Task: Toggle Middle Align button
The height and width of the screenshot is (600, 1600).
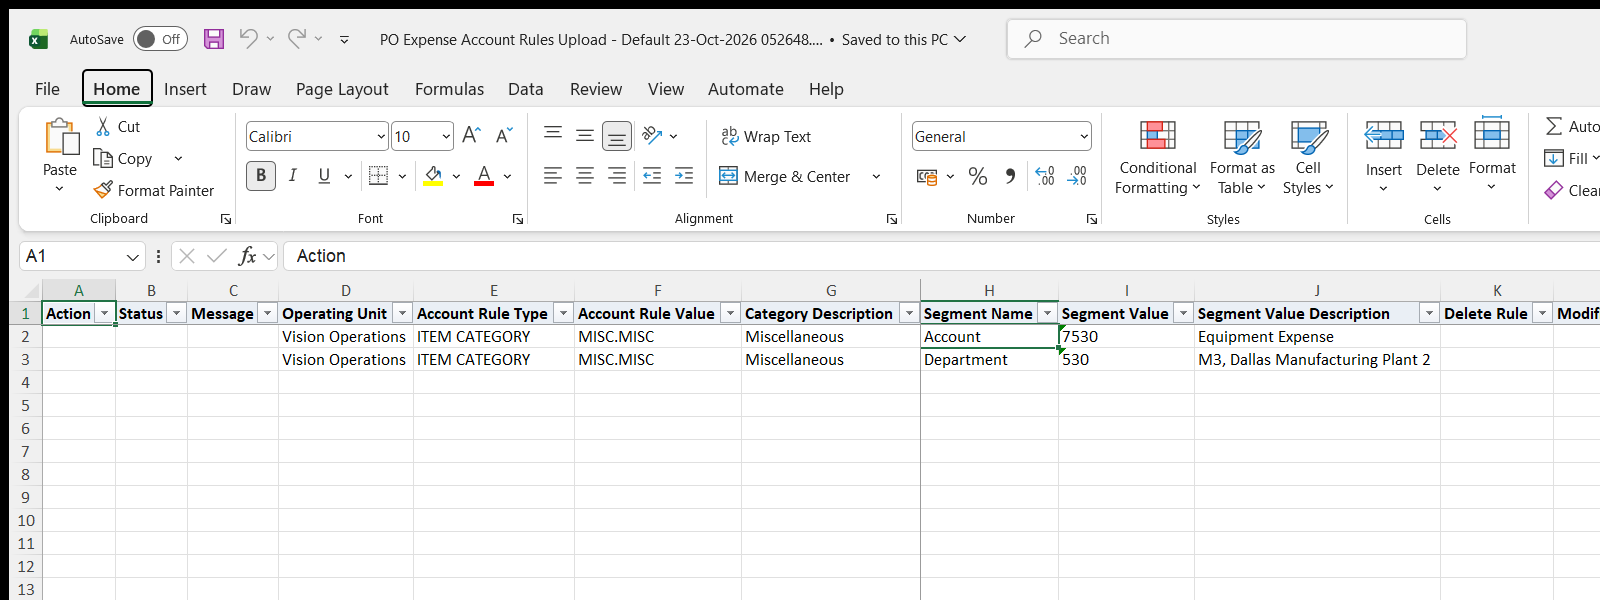Action: click(585, 135)
